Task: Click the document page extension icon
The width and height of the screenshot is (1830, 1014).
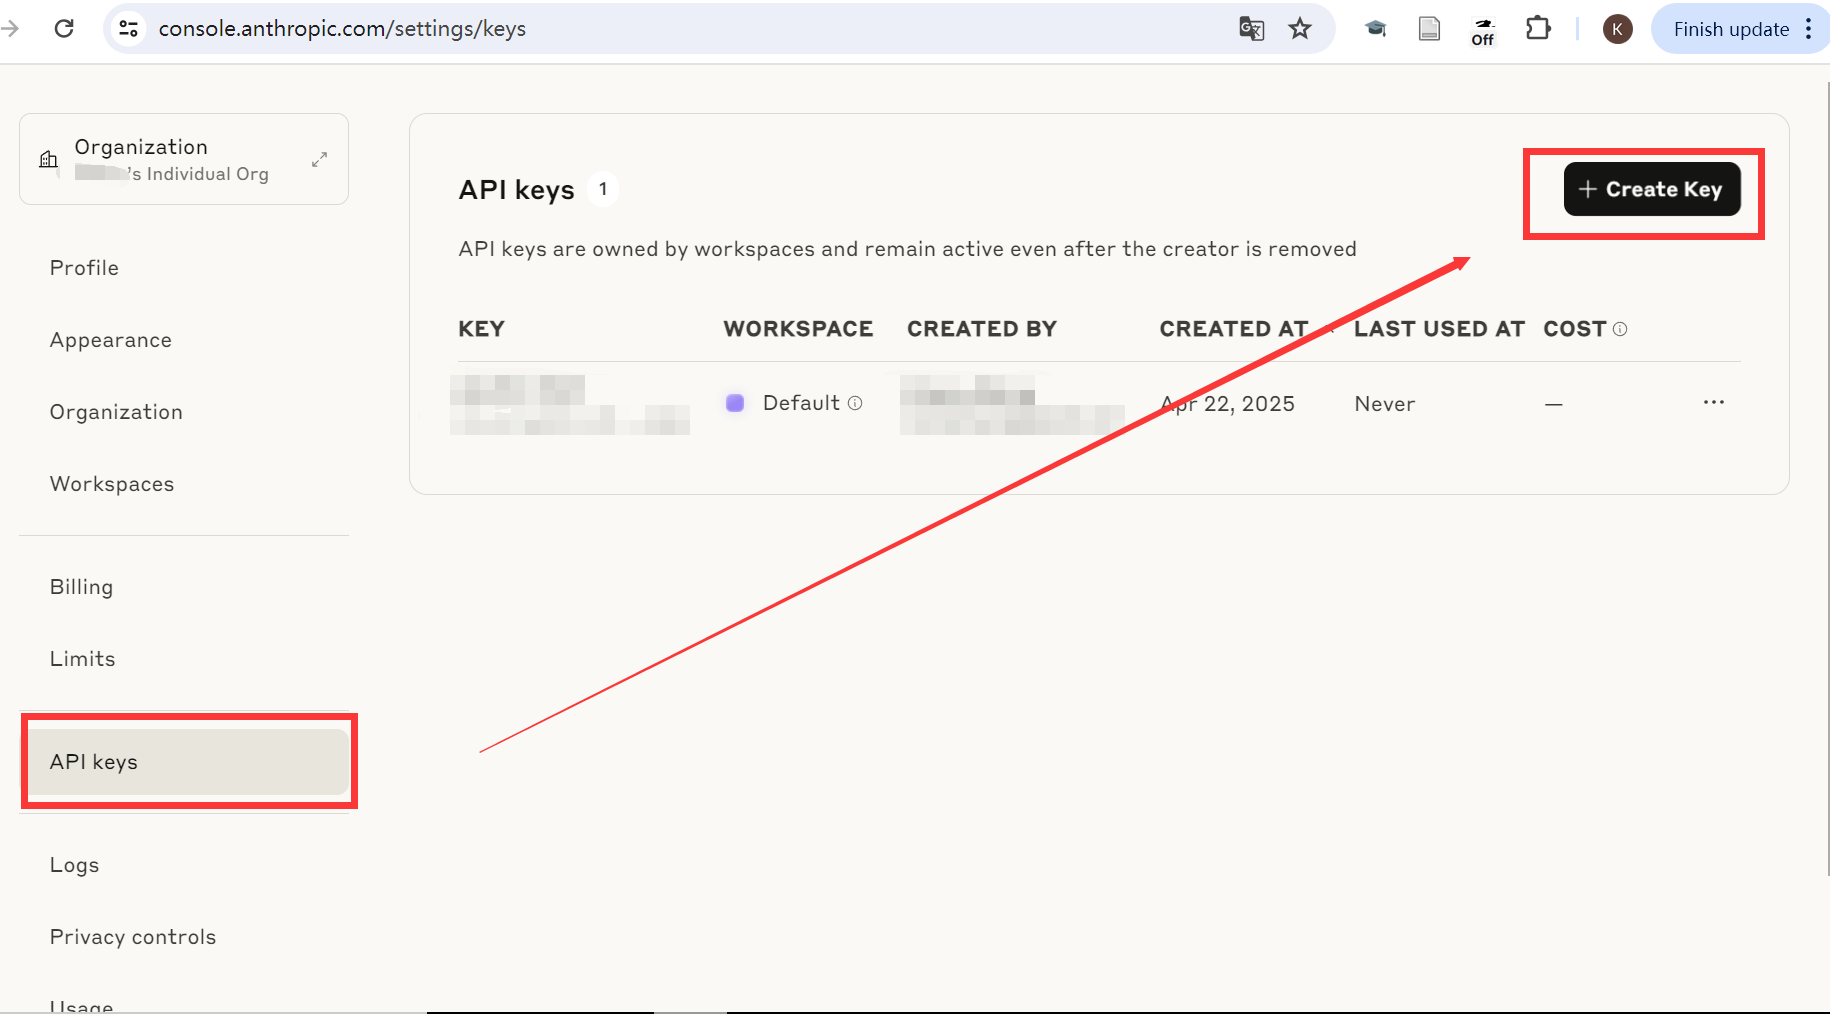Action: (x=1430, y=28)
